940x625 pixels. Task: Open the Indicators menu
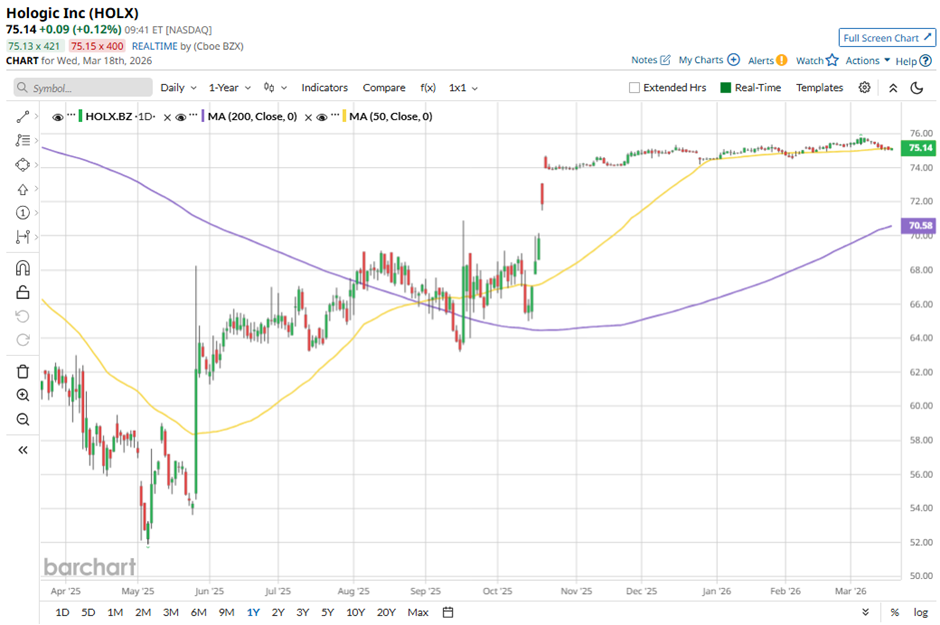click(324, 87)
